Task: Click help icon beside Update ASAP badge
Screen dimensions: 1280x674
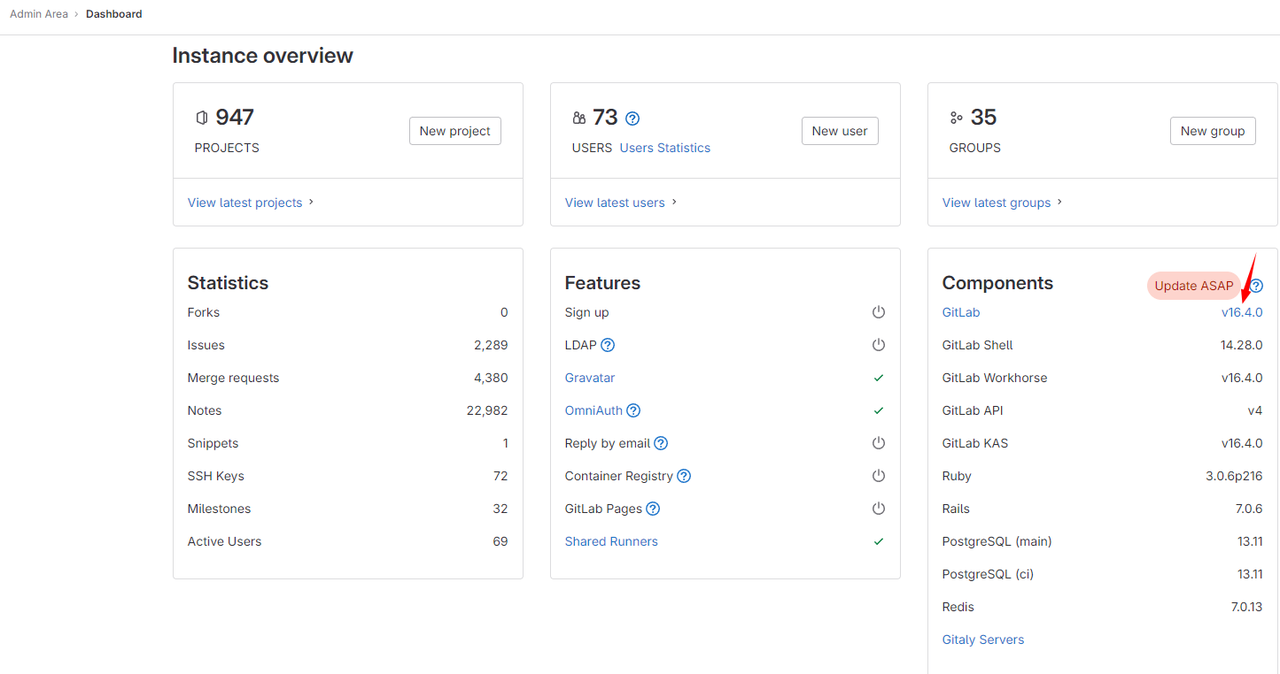Action: (1256, 286)
